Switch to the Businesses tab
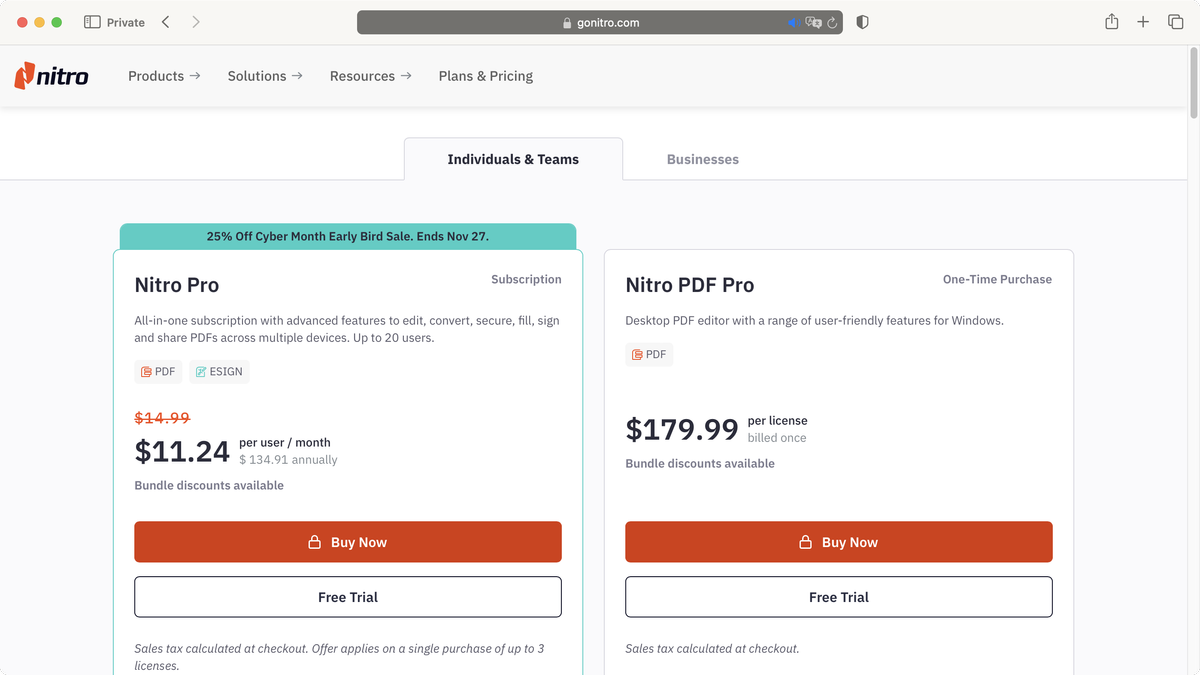Screen dimensions: 1200x675 click(x=703, y=159)
